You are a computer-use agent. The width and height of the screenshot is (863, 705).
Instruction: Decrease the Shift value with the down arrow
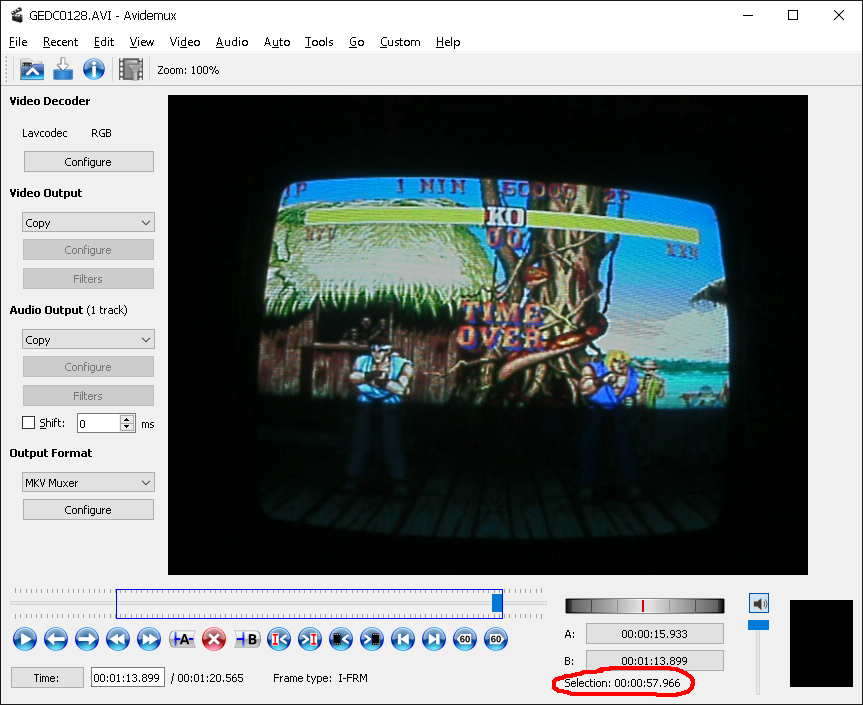(x=127, y=427)
